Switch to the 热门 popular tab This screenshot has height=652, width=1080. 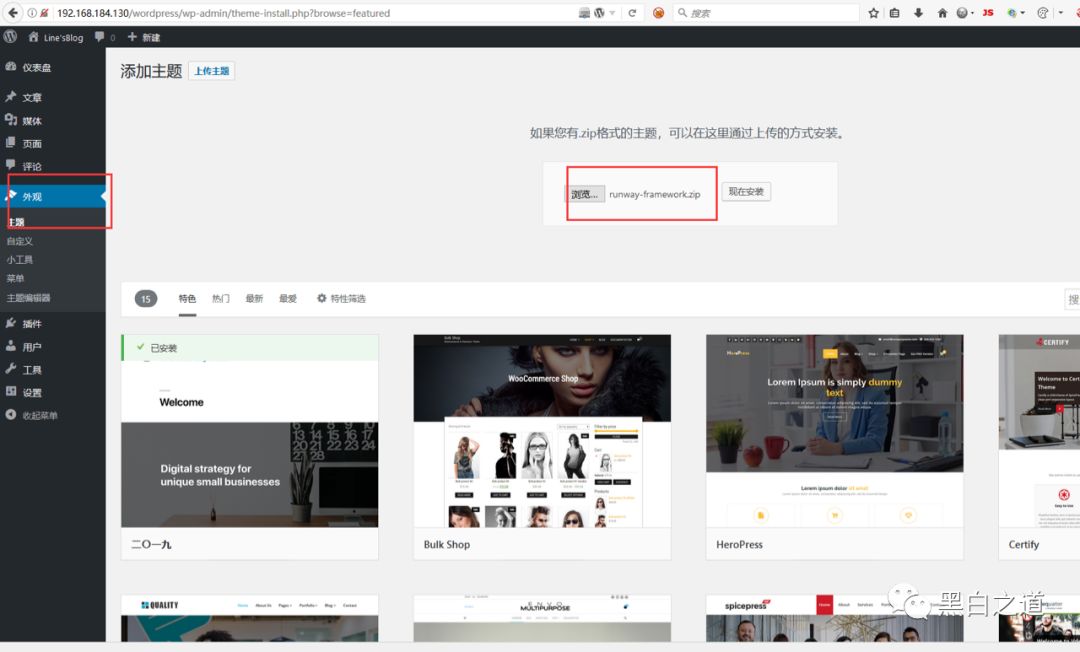221,298
